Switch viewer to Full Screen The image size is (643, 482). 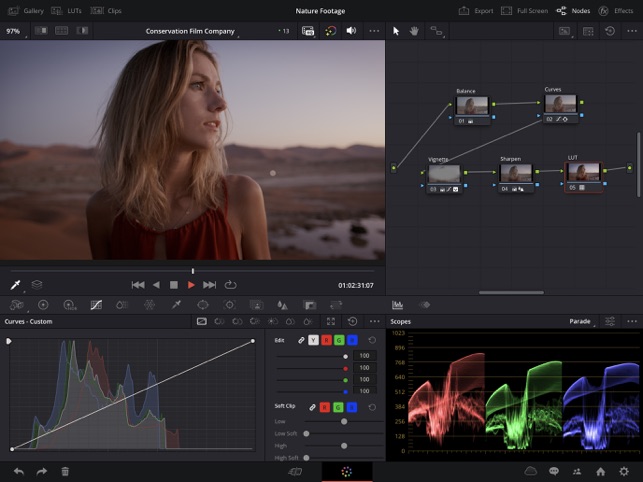pyautogui.click(x=524, y=11)
